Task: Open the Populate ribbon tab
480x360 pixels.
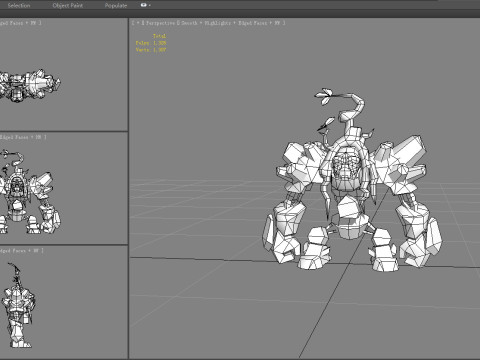Action: [x=116, y=5]
